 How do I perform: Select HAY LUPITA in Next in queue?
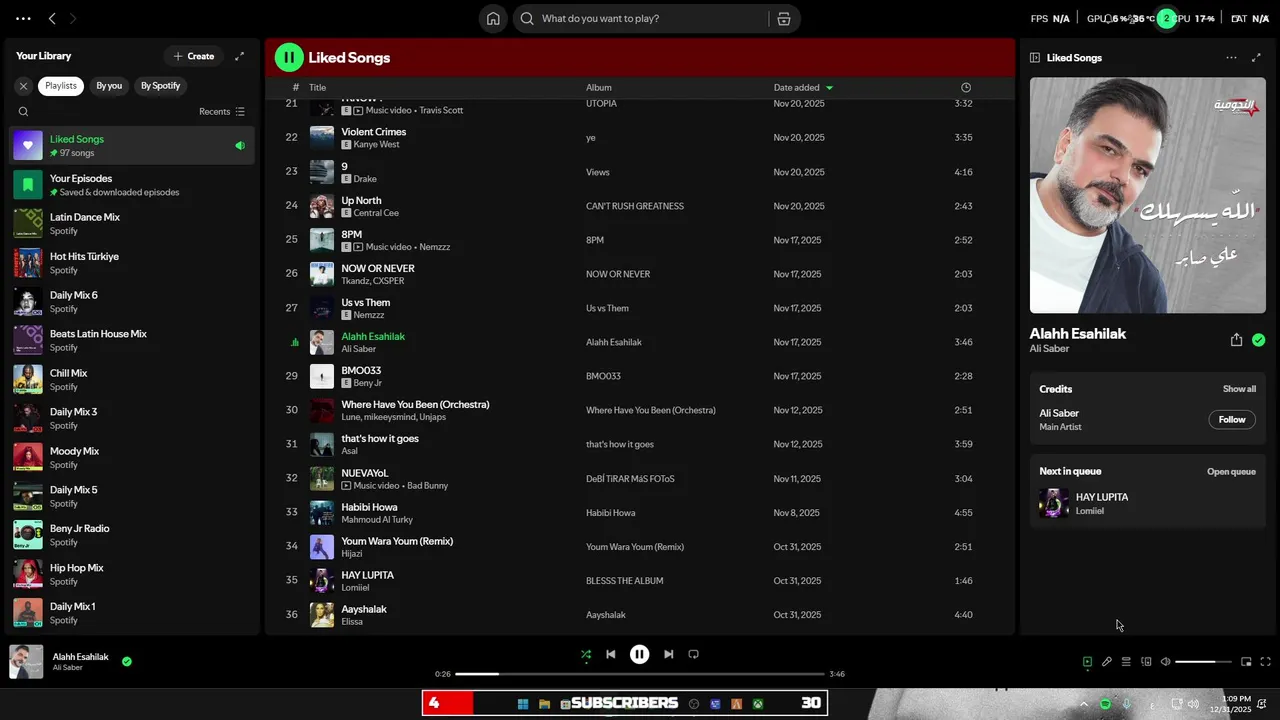click(x=1147, y=503)
